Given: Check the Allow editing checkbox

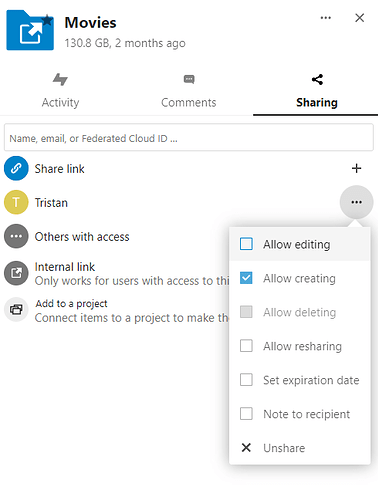Looking at the screenshot, I should (246, 244).
